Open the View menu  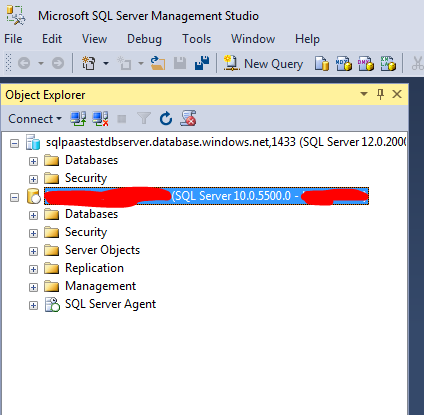pyautogui.click(x=94, y=39)
